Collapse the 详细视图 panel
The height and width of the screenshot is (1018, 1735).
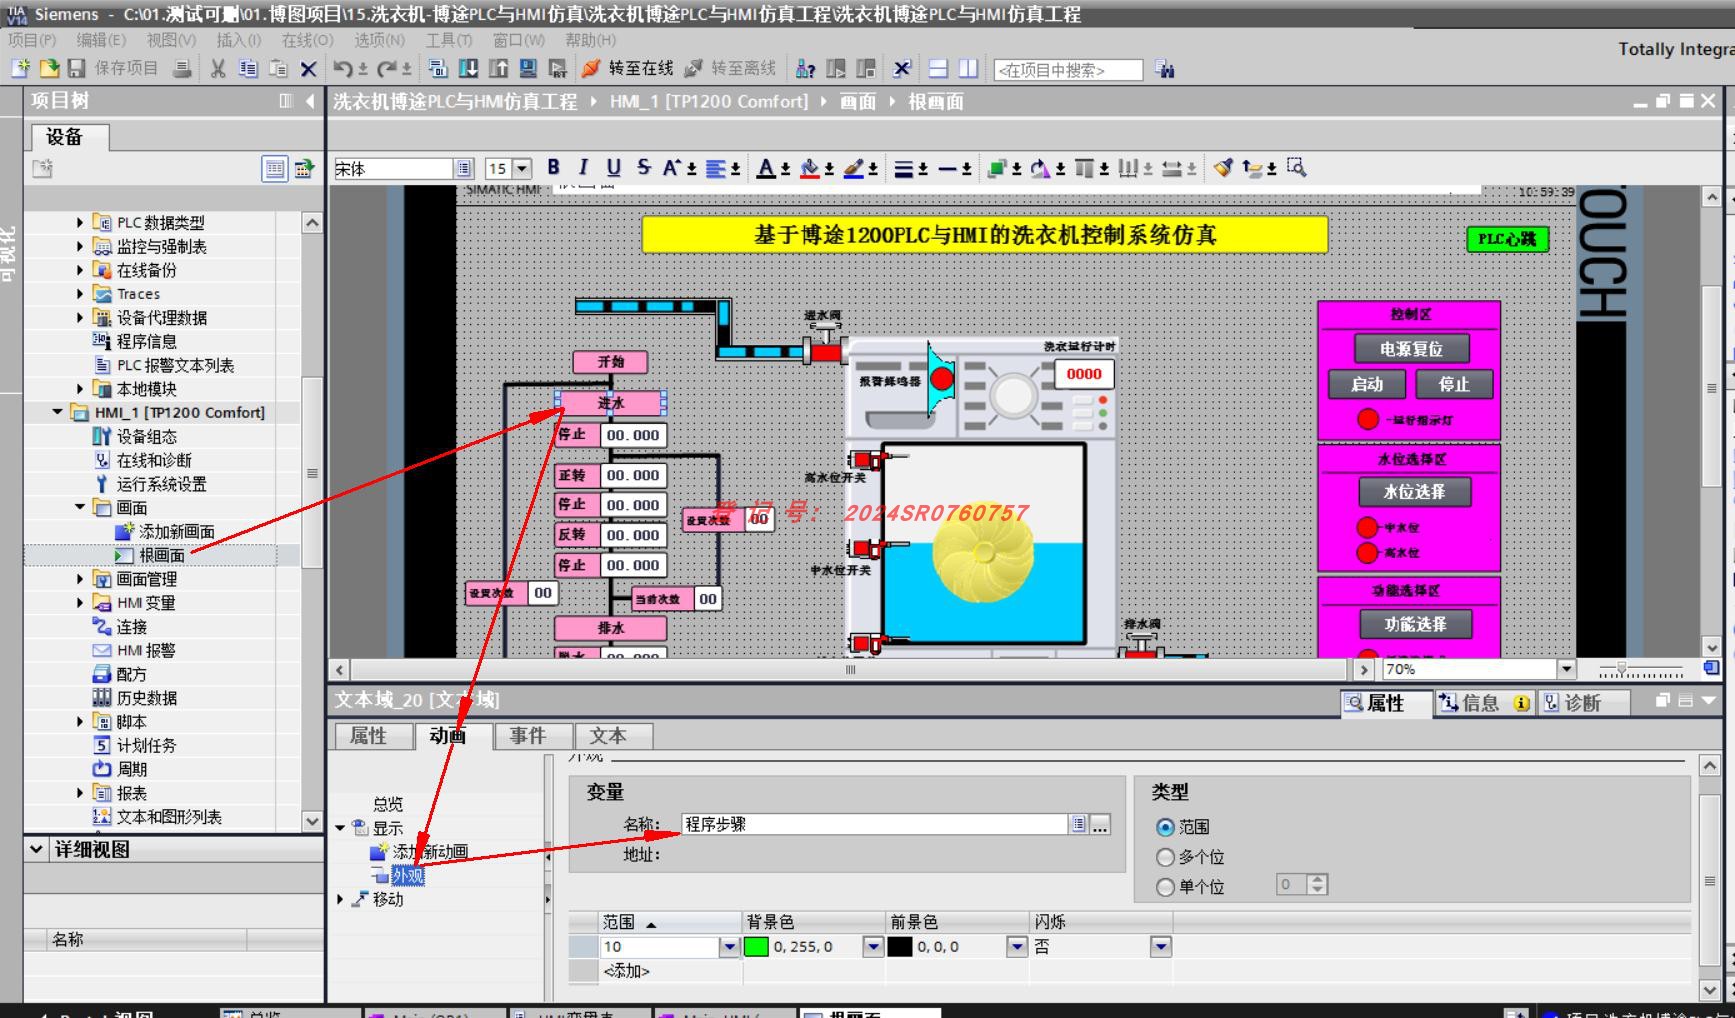(x=37, y=849)
